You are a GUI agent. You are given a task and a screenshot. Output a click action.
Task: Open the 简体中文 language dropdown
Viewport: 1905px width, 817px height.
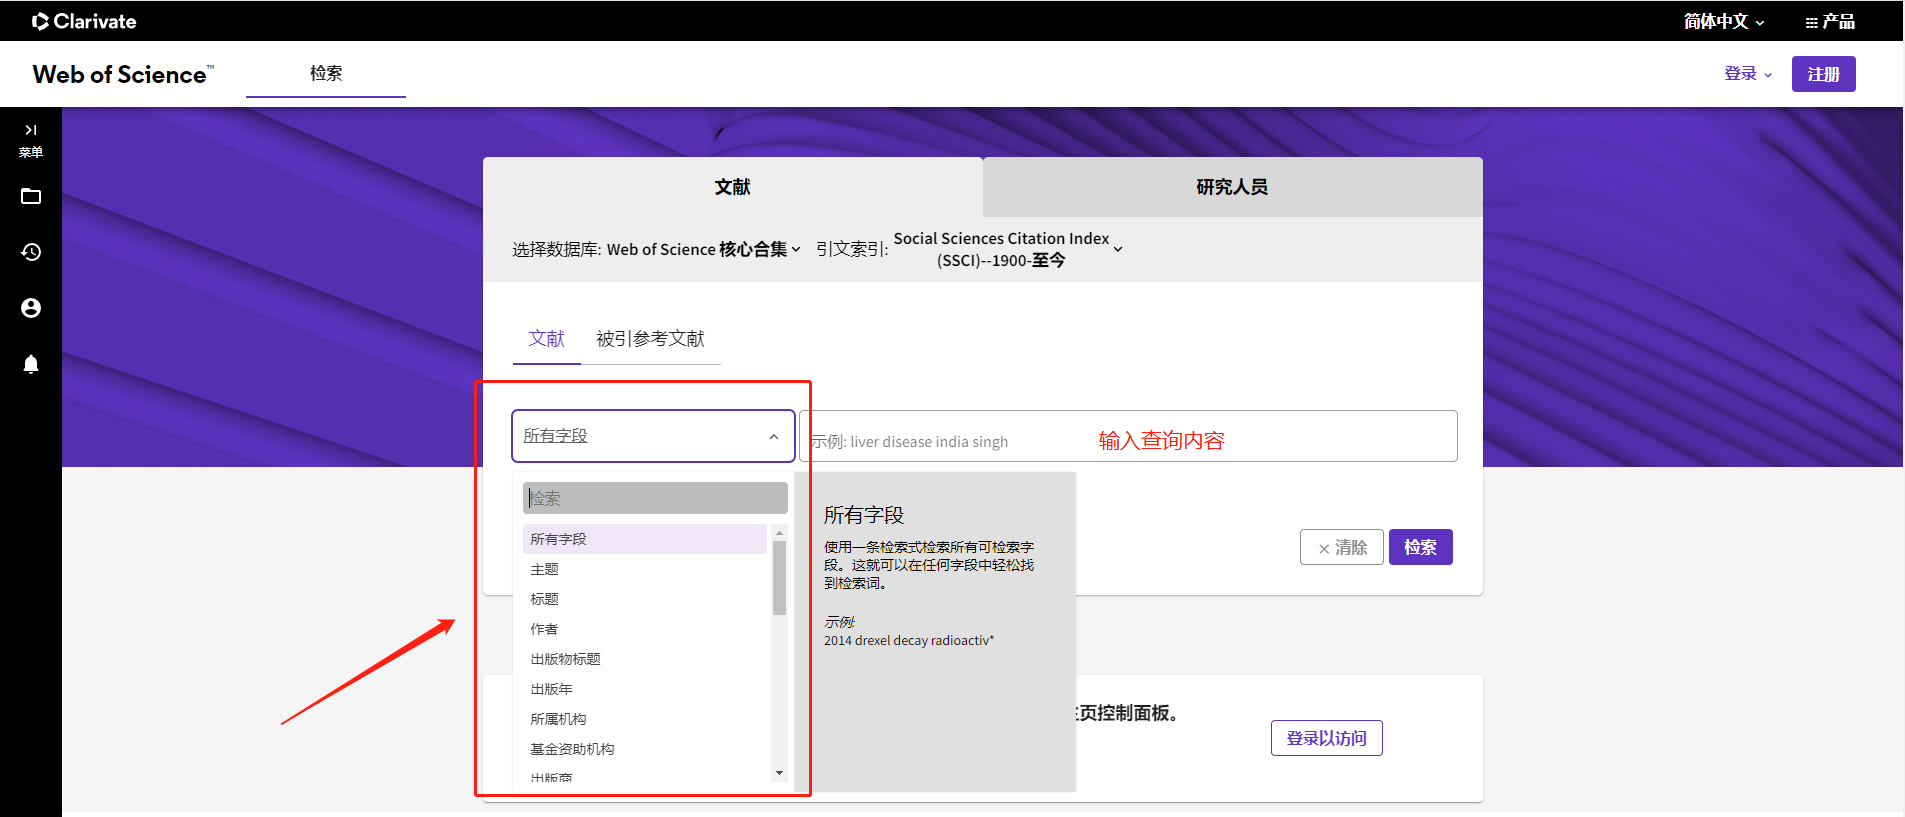[1724, 21]
